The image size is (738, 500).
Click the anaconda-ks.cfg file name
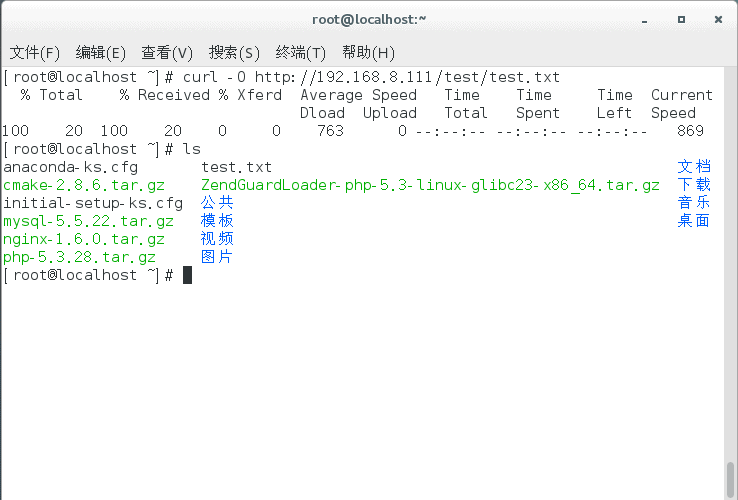tap(71, 167)
